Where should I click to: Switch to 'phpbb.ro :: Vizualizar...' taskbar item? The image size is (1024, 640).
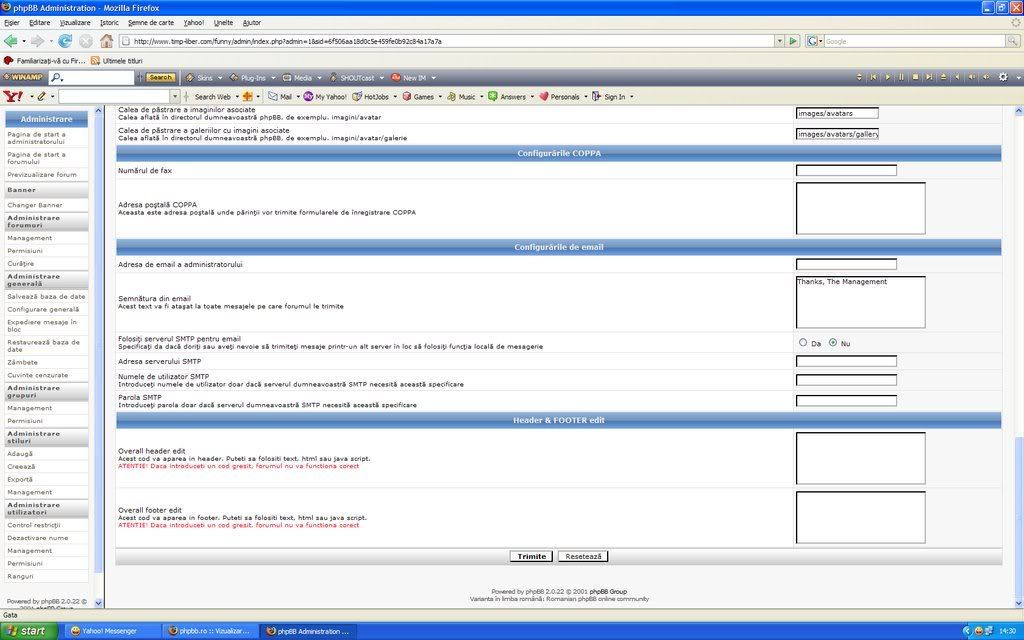[210, 631]
